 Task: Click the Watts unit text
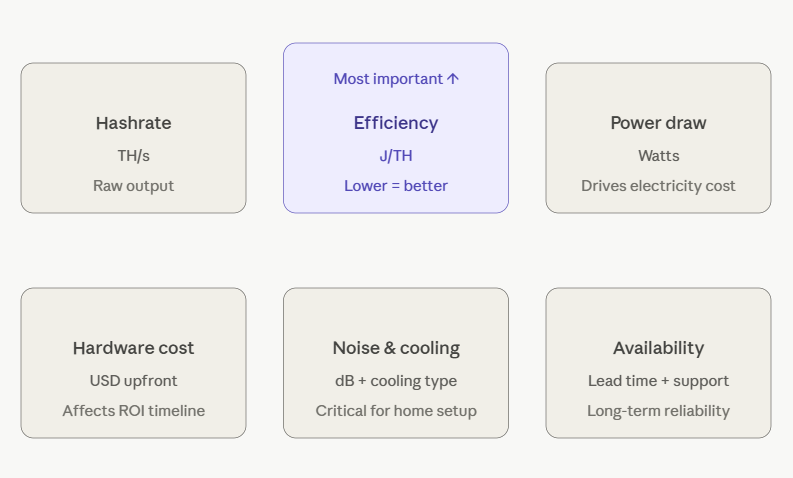point(658,156)
